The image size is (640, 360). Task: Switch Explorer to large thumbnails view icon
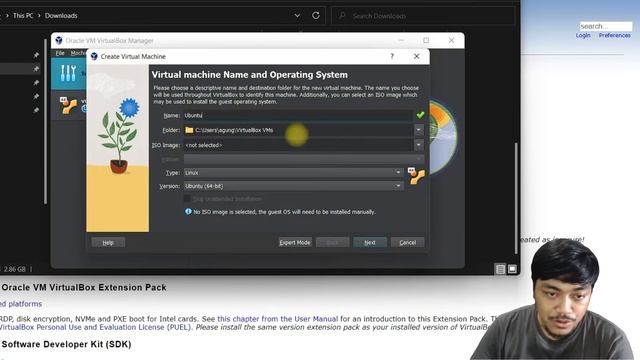[512, 269]
